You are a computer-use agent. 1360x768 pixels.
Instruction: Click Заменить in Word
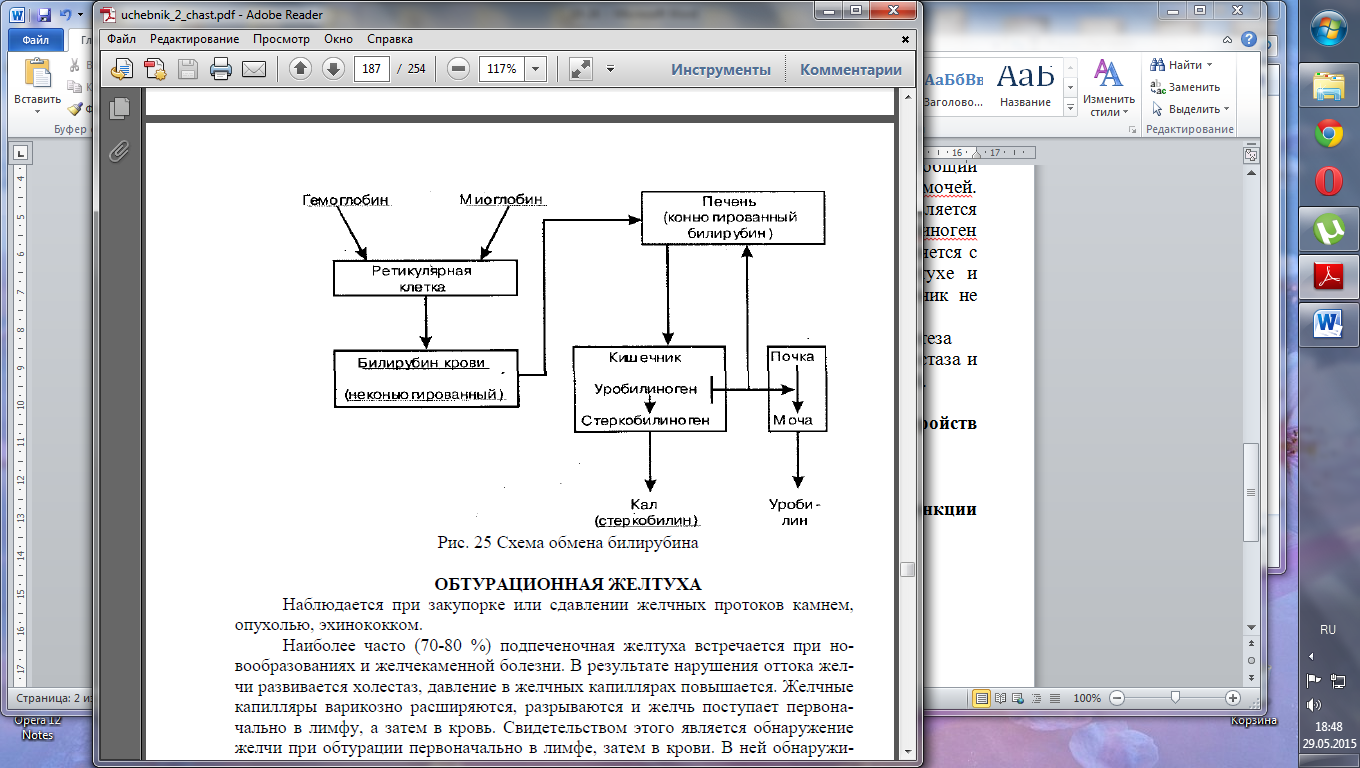point(1186,87)
